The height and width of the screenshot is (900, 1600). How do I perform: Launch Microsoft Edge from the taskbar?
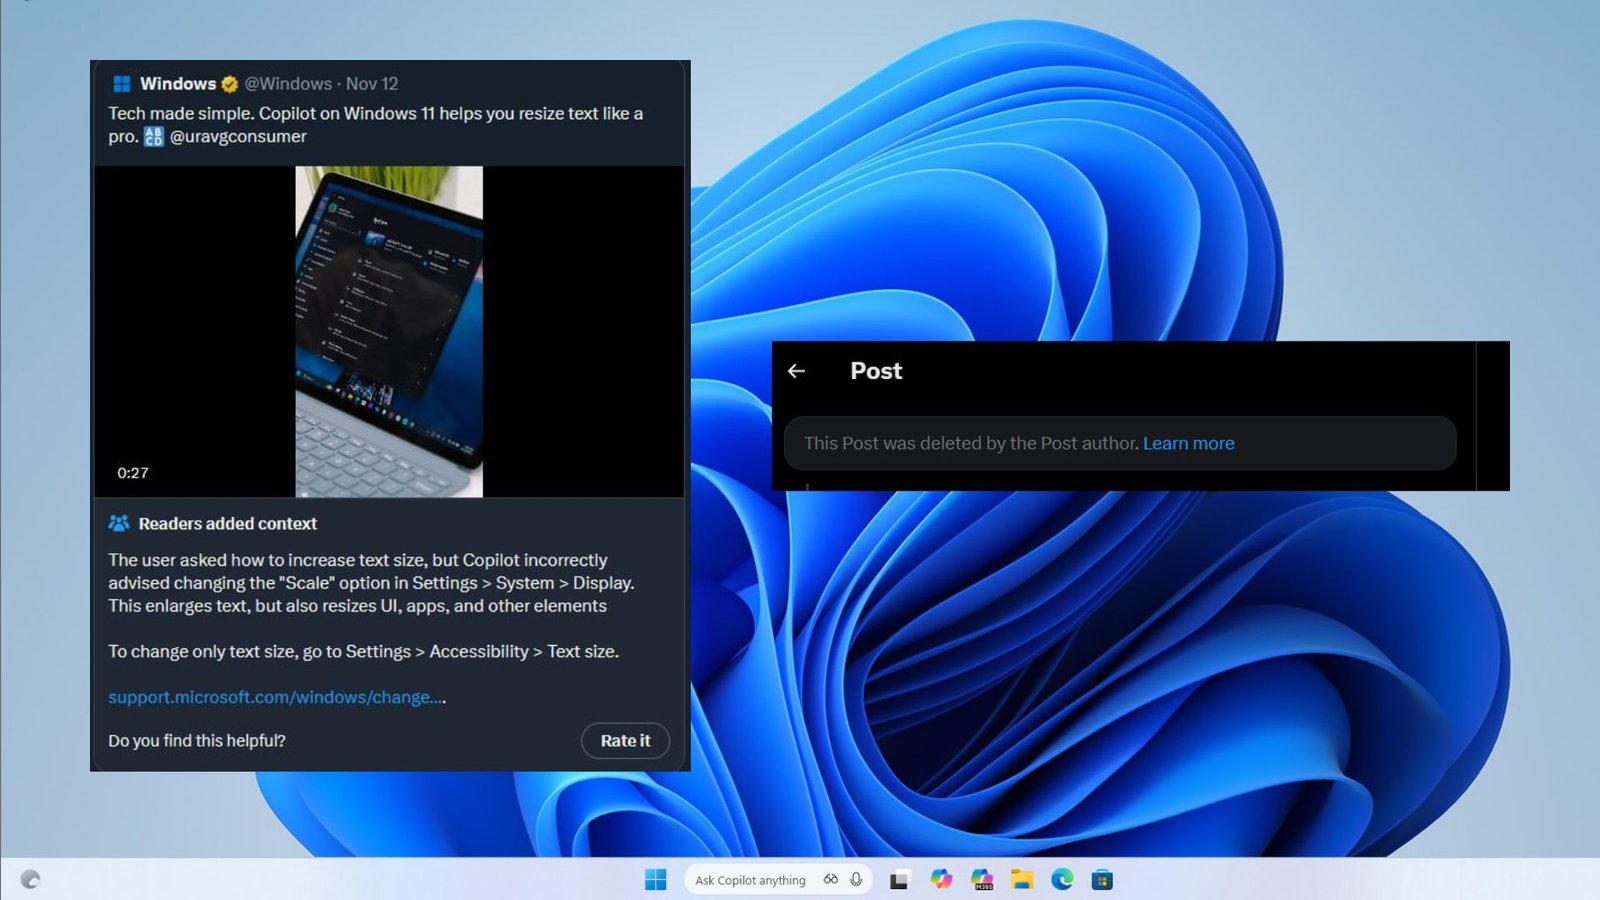pos(1062,879)
